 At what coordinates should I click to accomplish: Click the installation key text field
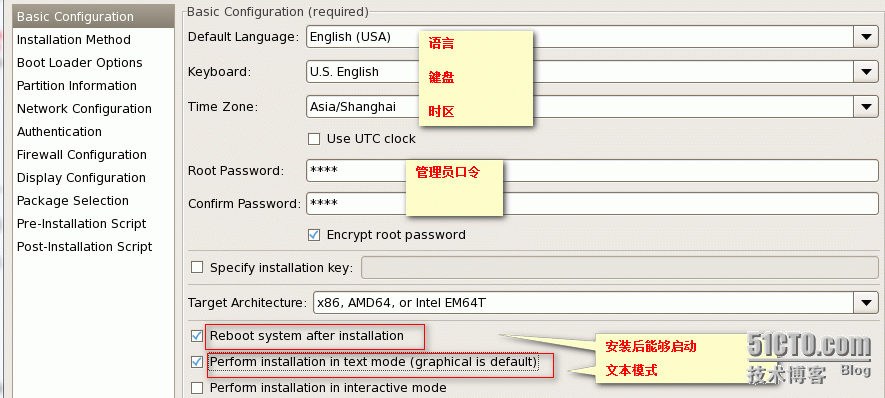620,268
